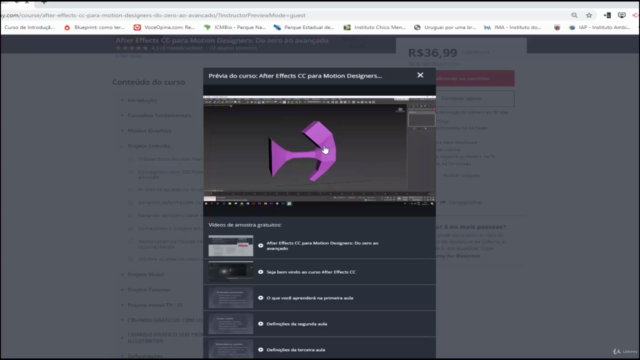Screen dimensions: 640x360
Task: Click the course title in page header
Action: point(222,40)
